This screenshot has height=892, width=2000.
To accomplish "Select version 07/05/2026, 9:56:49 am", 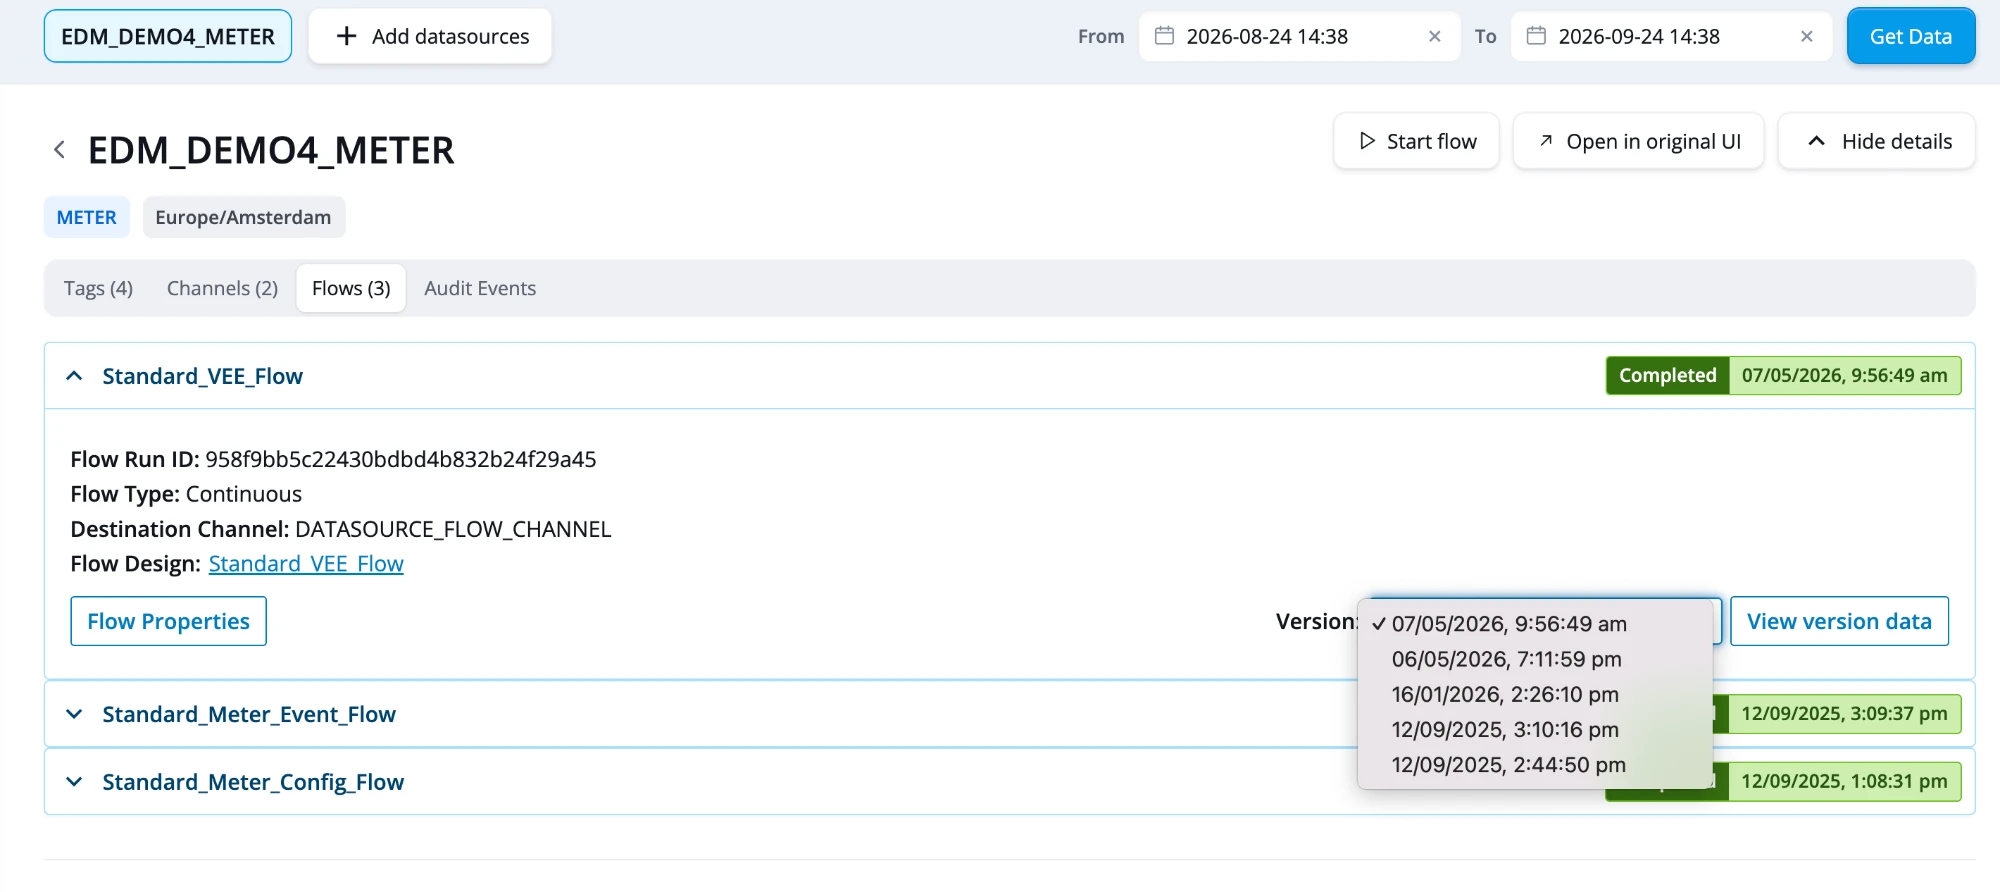I will 1535,624.
